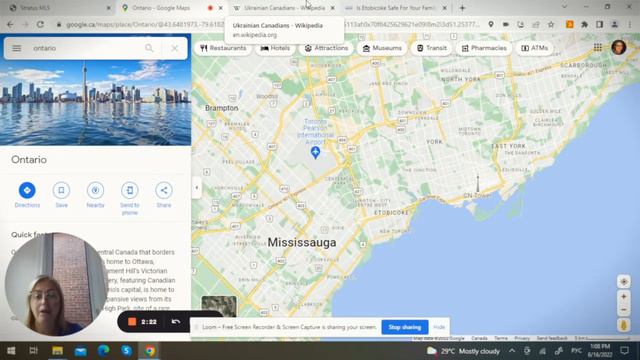Open the tab search dropdown arrow

point(564,7)
